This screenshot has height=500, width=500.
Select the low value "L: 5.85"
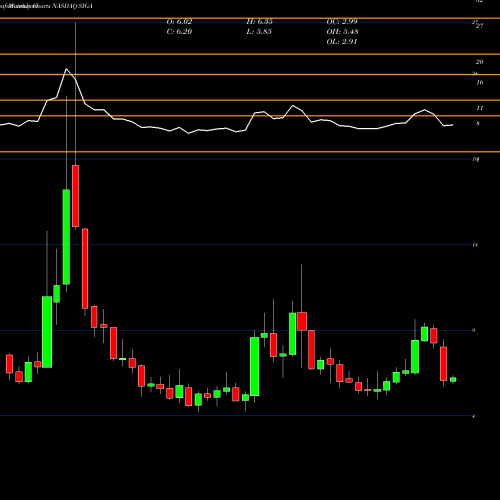click(x=259, y=32)
